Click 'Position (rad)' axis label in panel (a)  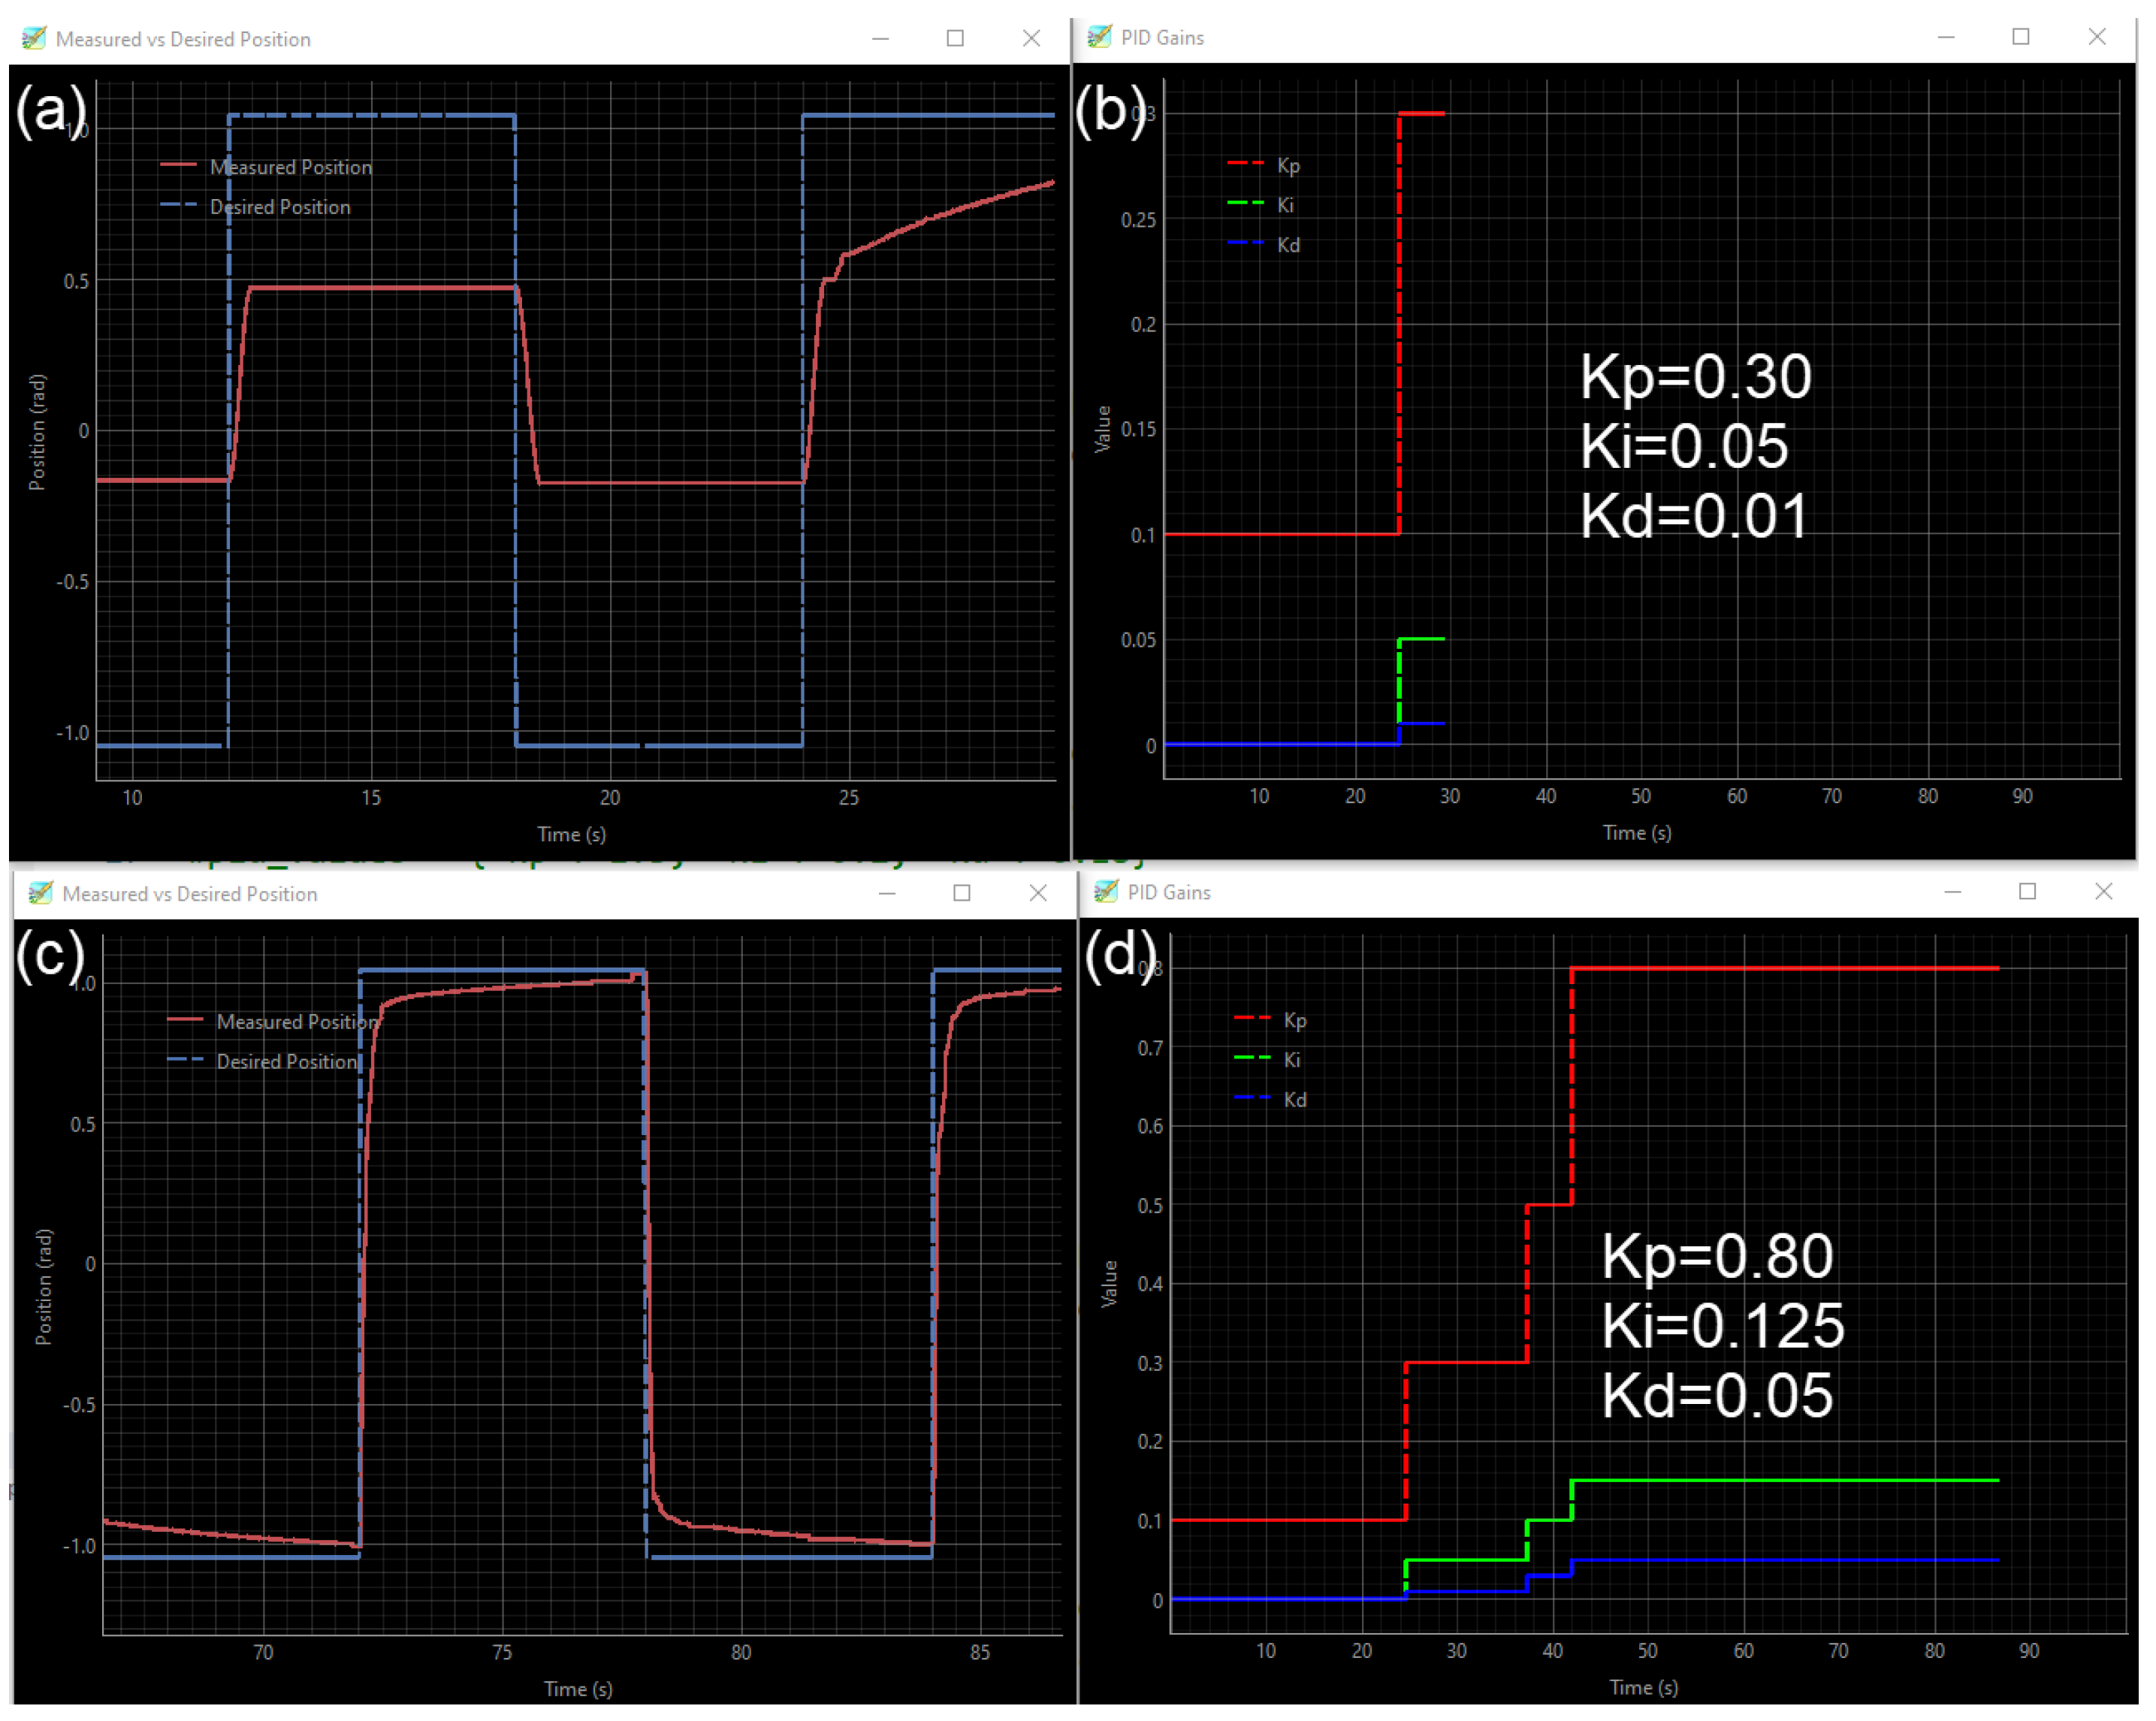point(37,432)
